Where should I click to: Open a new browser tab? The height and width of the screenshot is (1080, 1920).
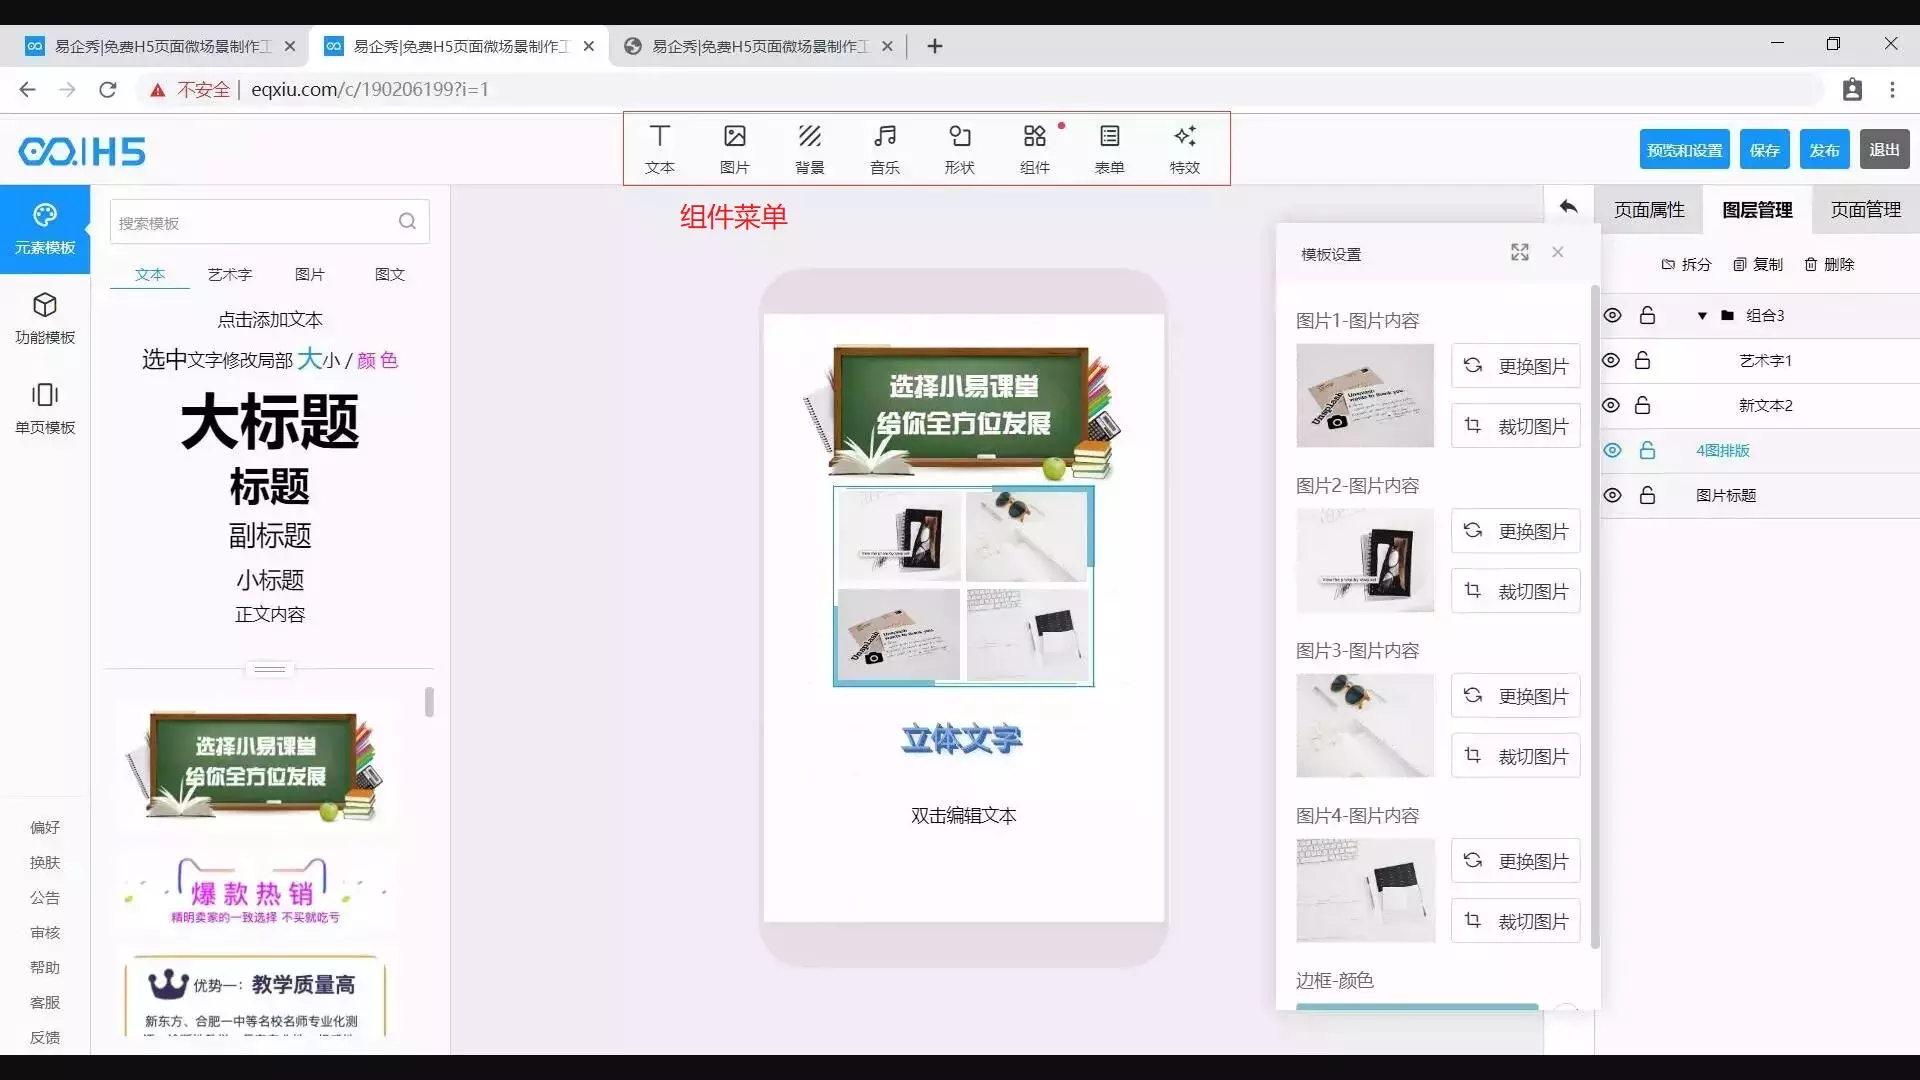click(x=935, y=46)
